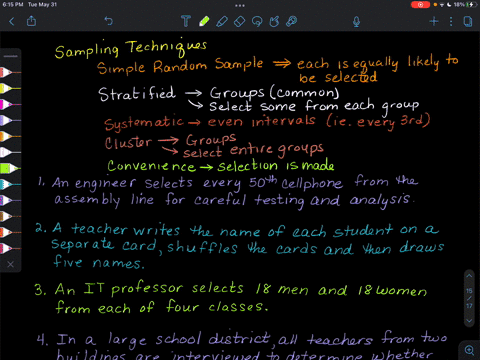
Task: Pick the teal favorite pen
Action: [10, 184]
